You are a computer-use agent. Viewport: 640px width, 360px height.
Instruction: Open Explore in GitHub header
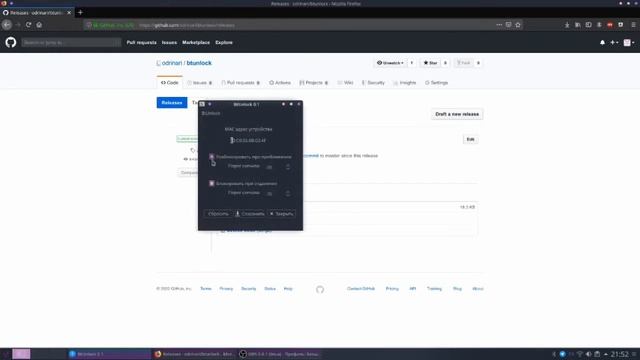coord(224,42)
